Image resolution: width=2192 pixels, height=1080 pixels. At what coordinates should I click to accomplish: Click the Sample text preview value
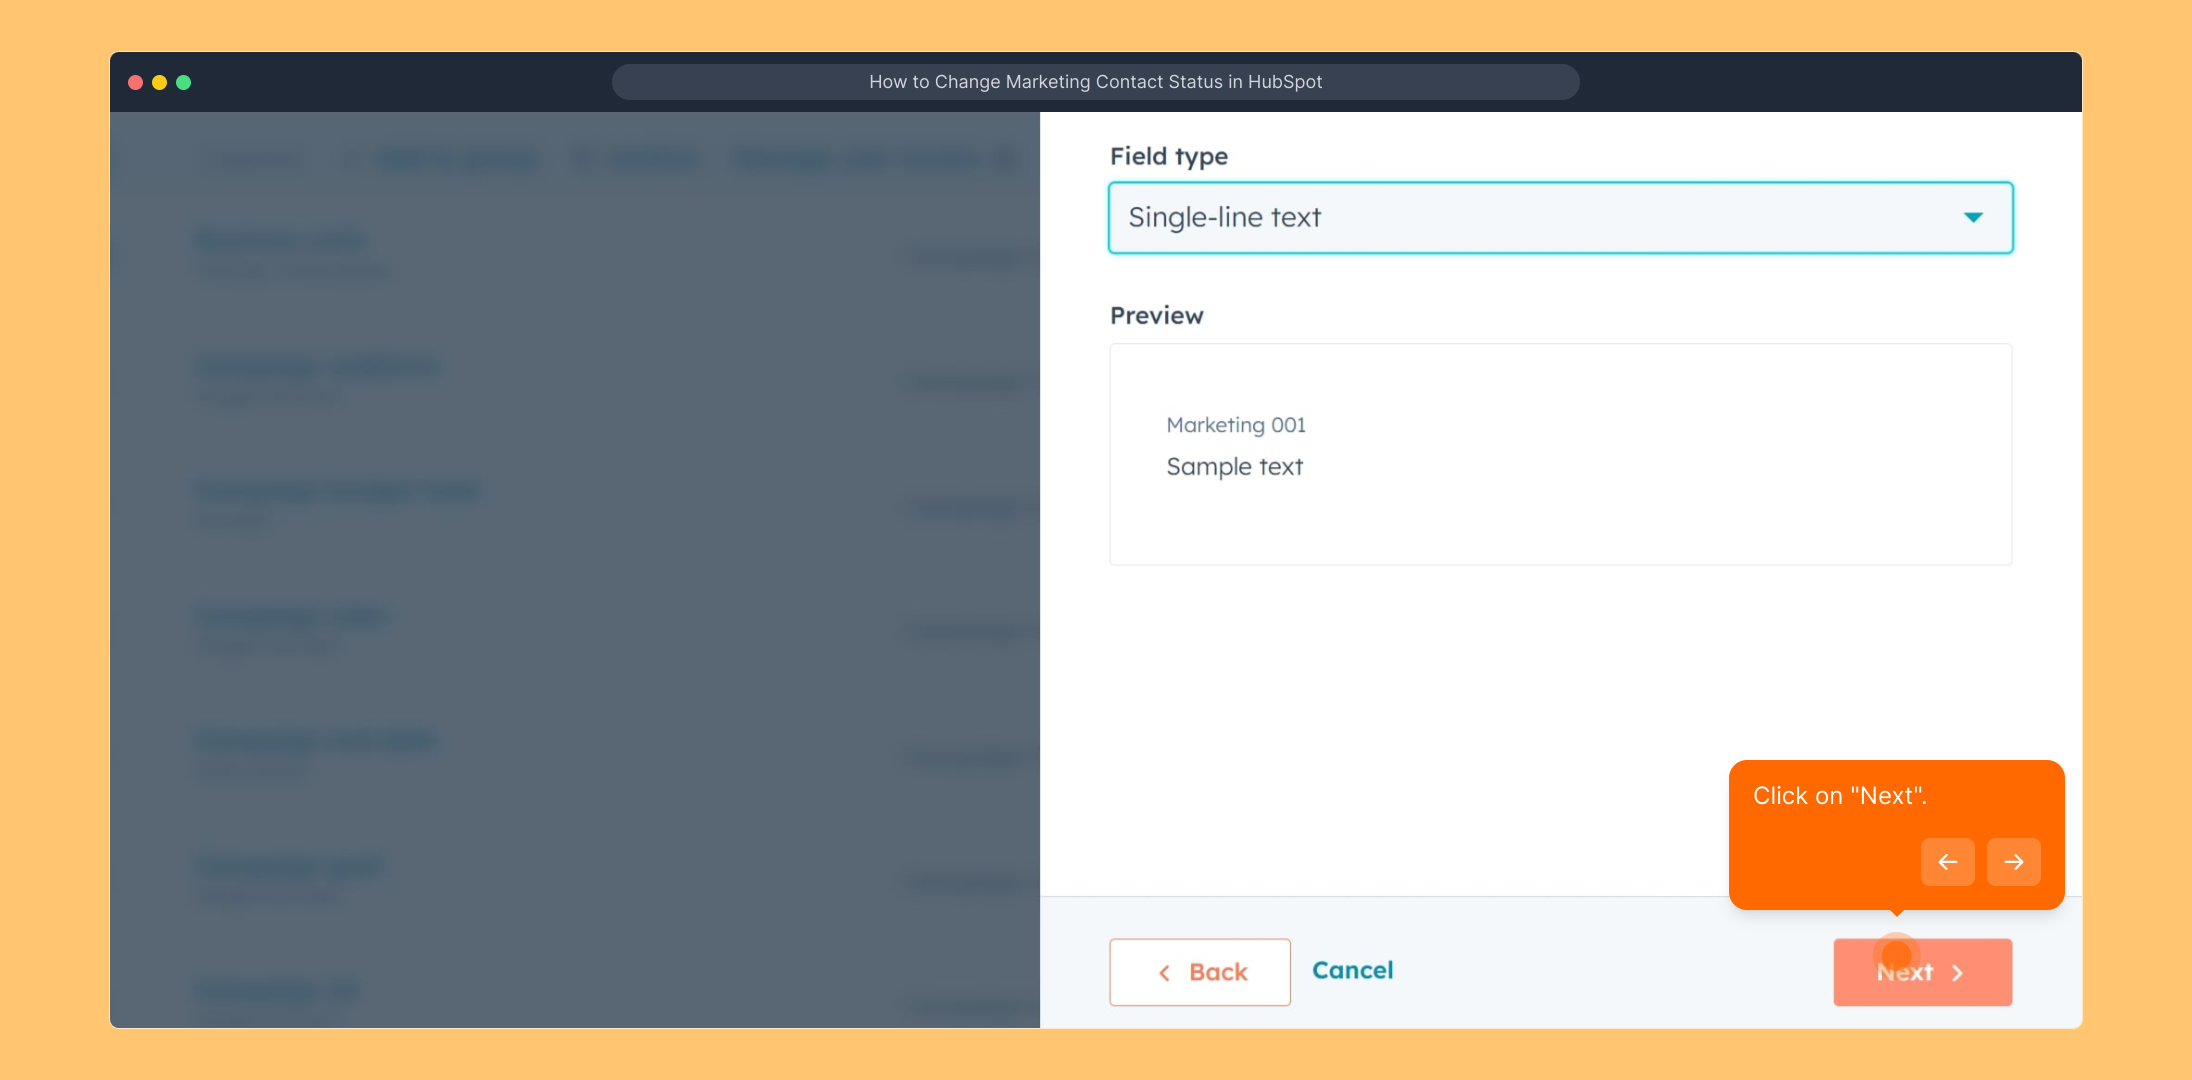(x=1234, y=467)
